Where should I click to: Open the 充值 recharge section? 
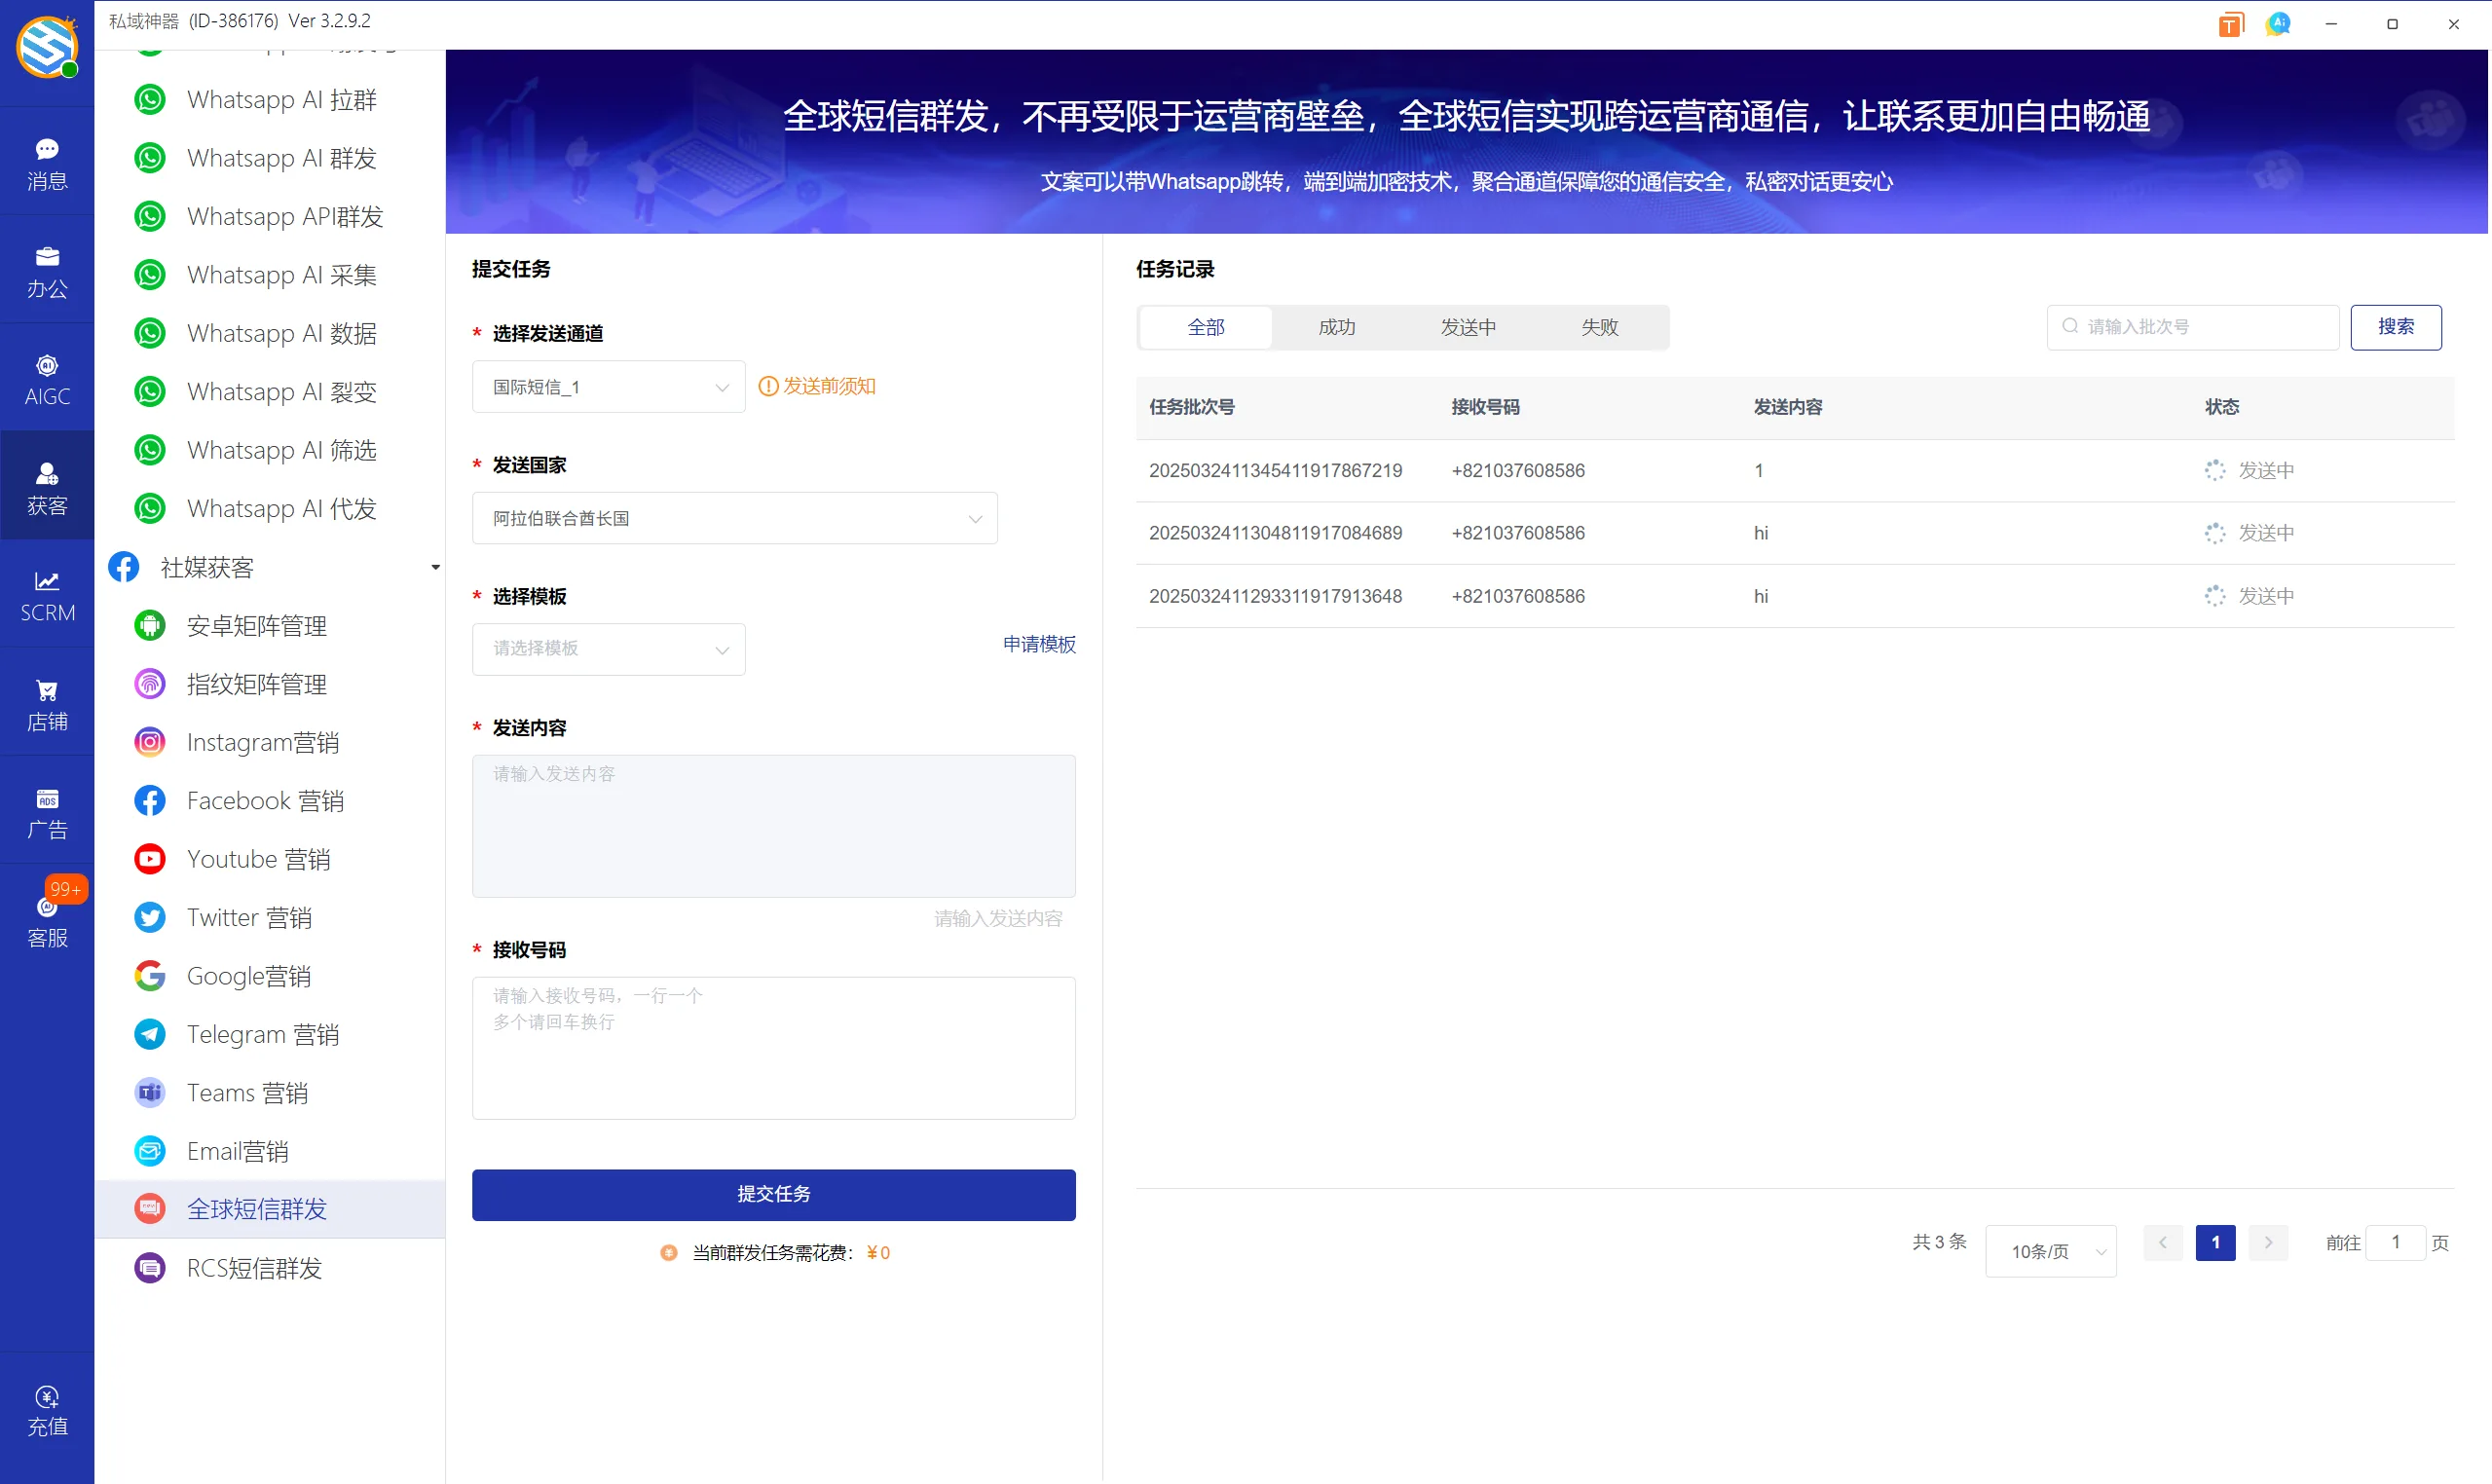point(47,1410)
